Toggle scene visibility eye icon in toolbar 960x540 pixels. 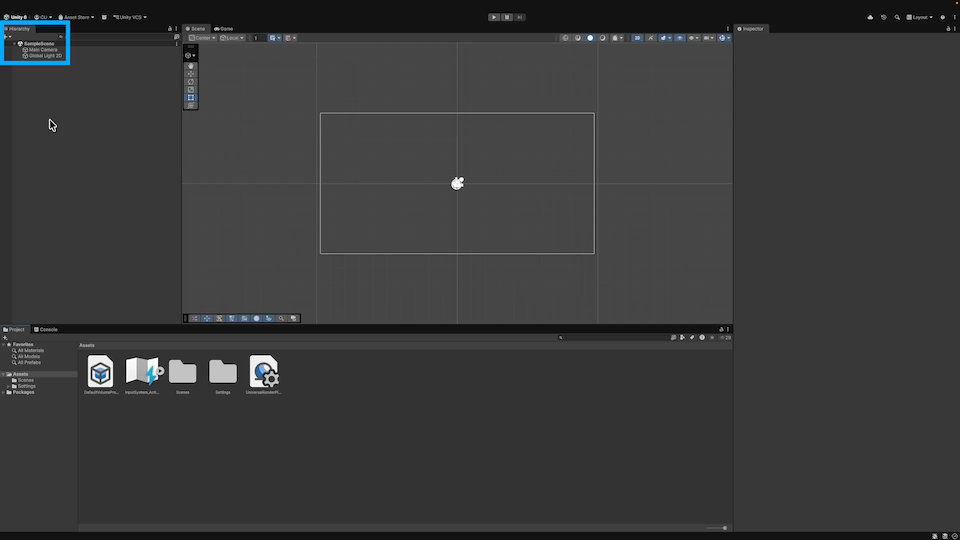[x=680, y=38]
